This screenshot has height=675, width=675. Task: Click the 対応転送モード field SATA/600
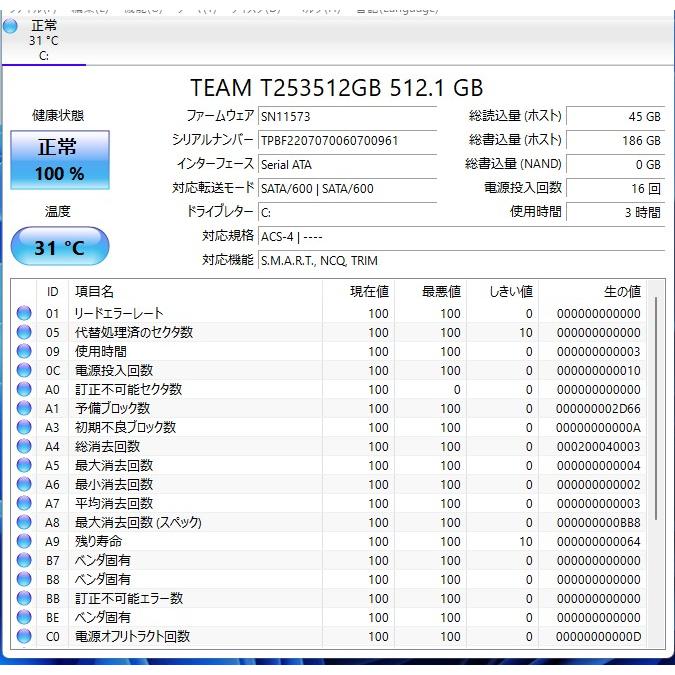pyautogui.click(x=347, y=189)
